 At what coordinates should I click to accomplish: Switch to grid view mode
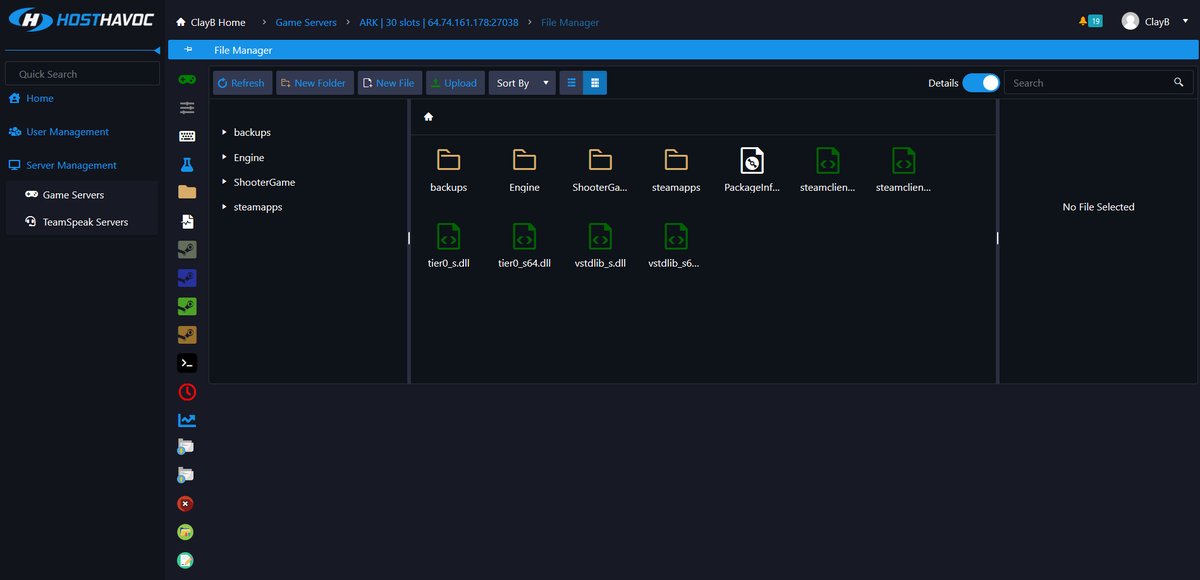pyautogui.click(x=595, y=82)
